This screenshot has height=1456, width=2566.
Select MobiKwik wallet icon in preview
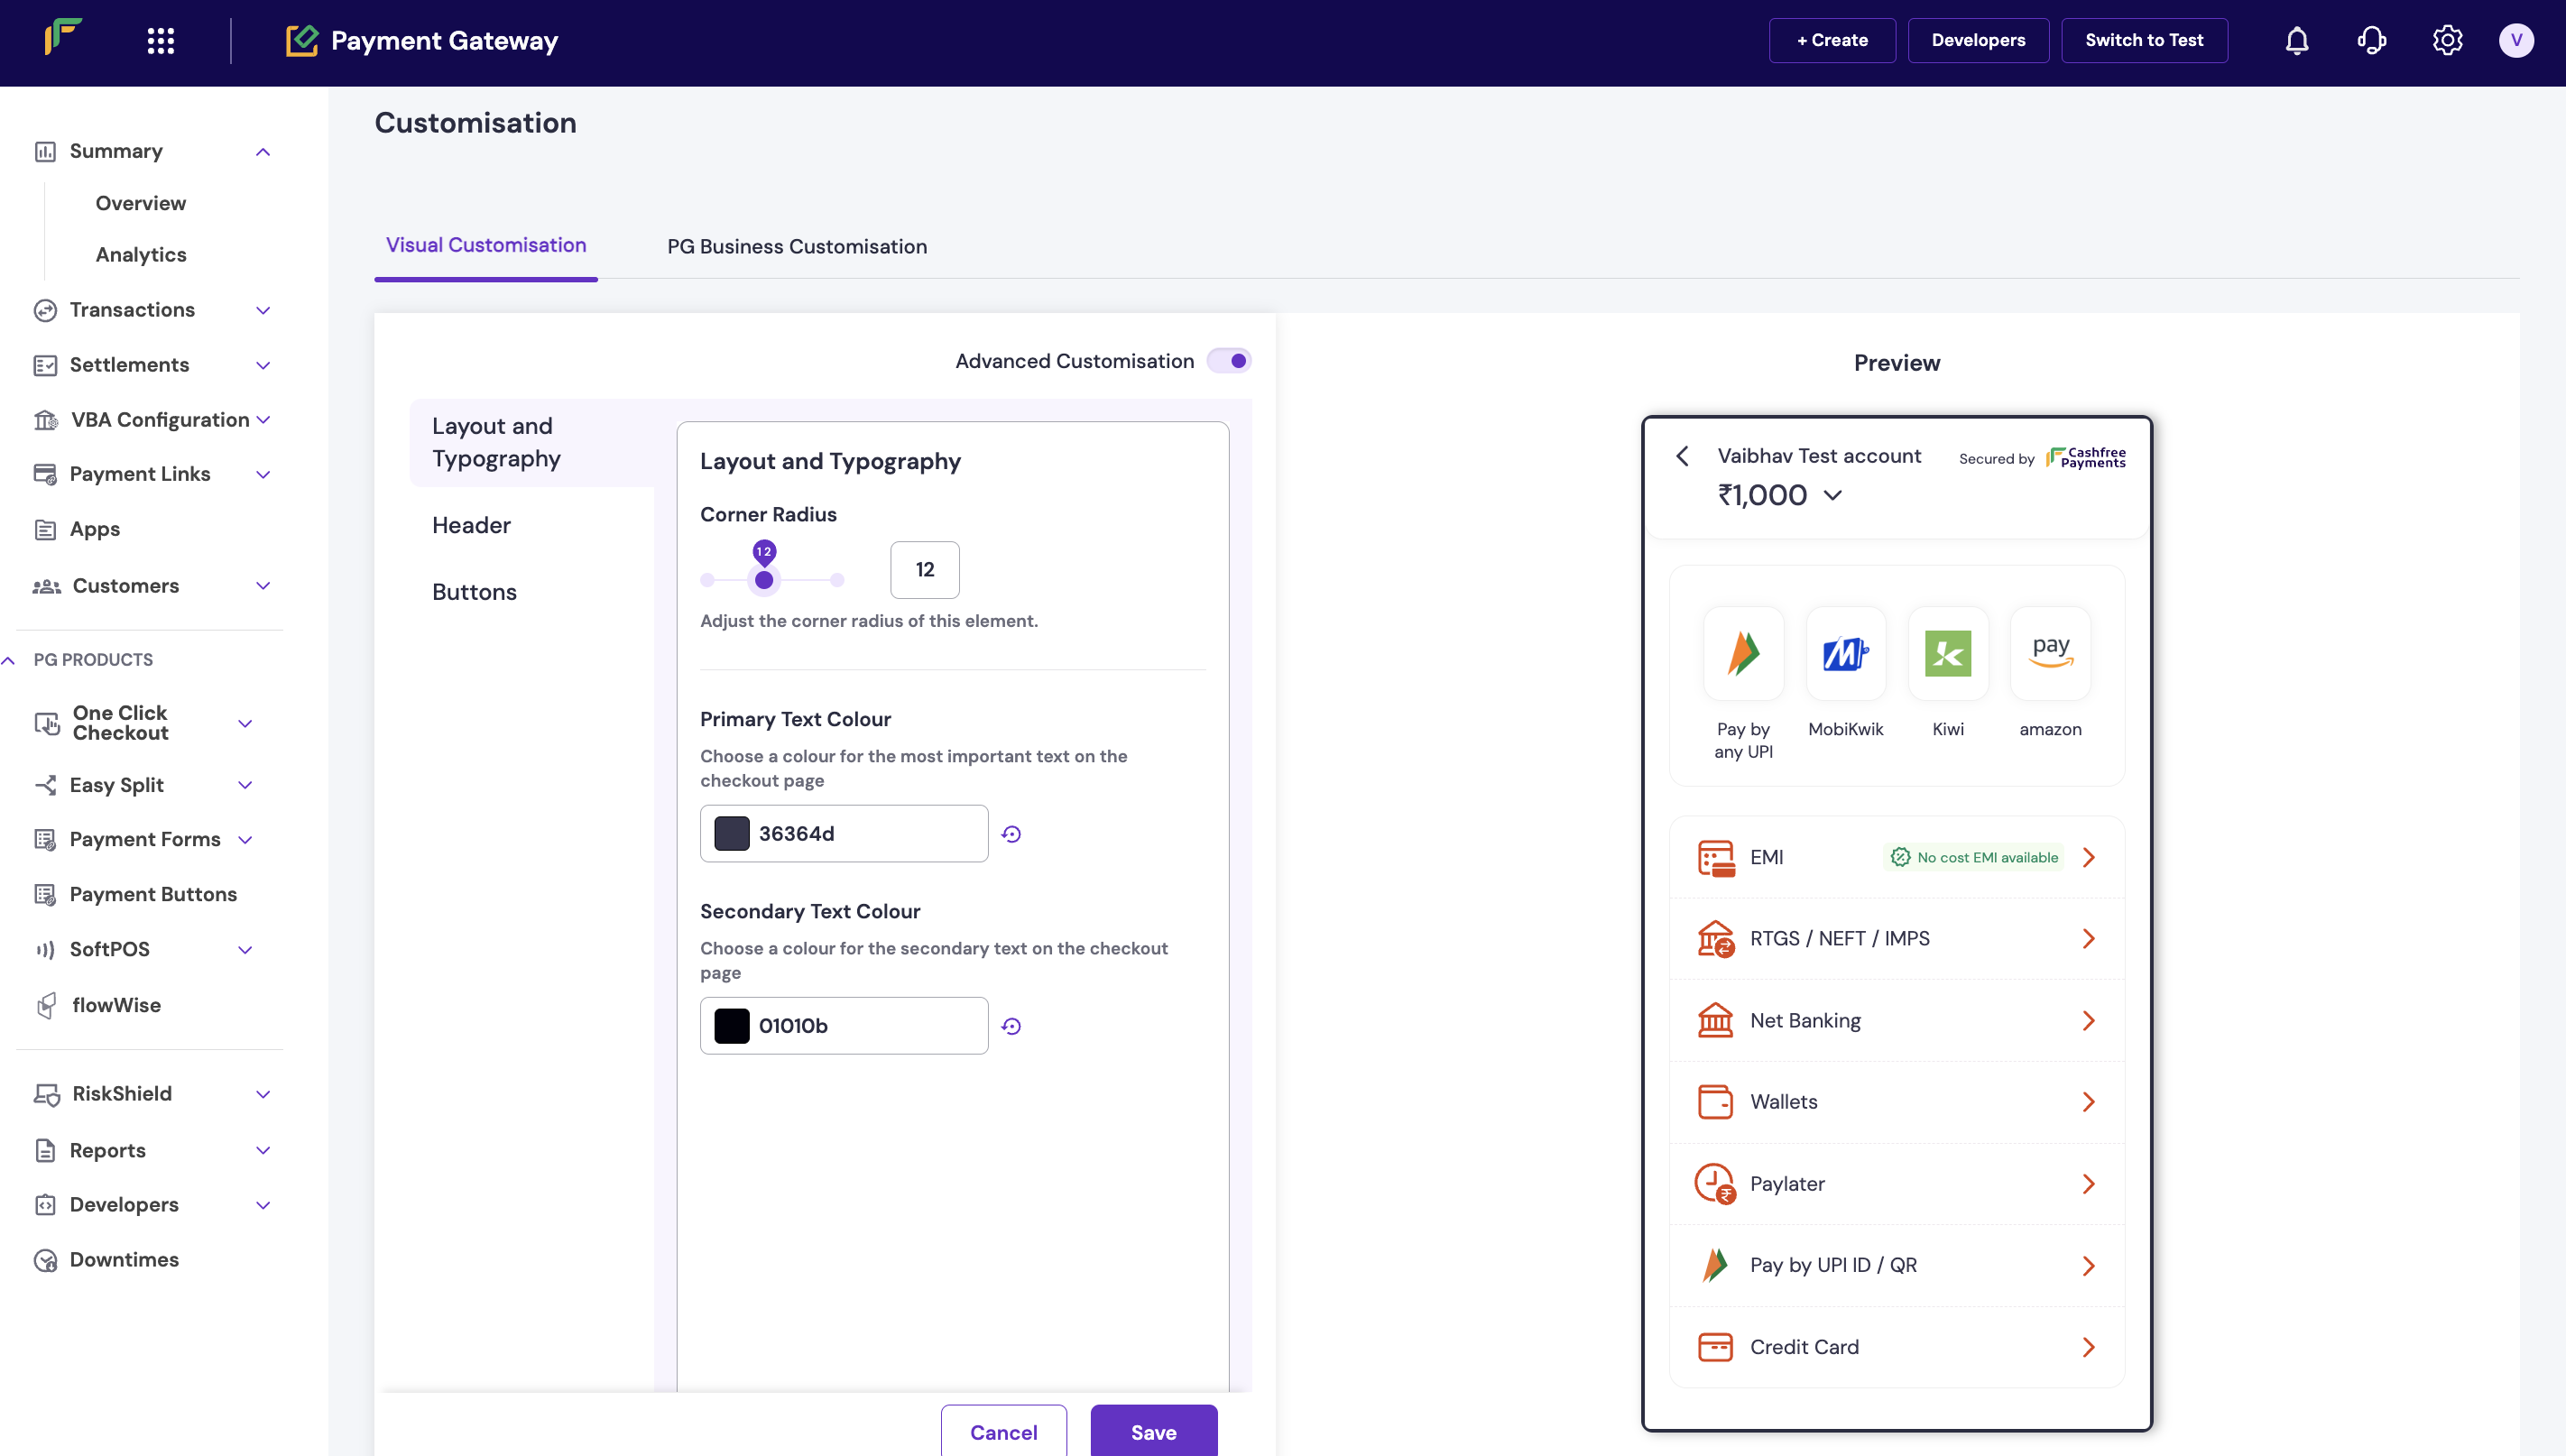pos(1845,654)
